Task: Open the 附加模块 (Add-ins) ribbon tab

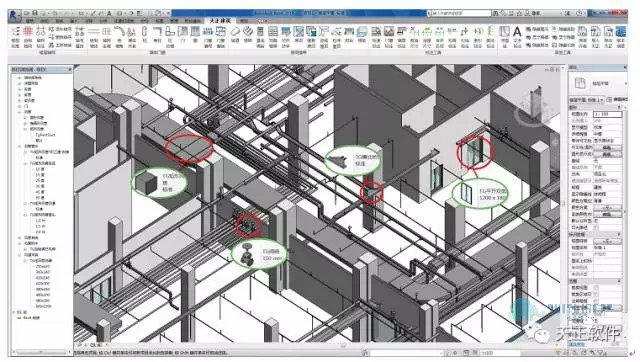Action: (192, 20)
